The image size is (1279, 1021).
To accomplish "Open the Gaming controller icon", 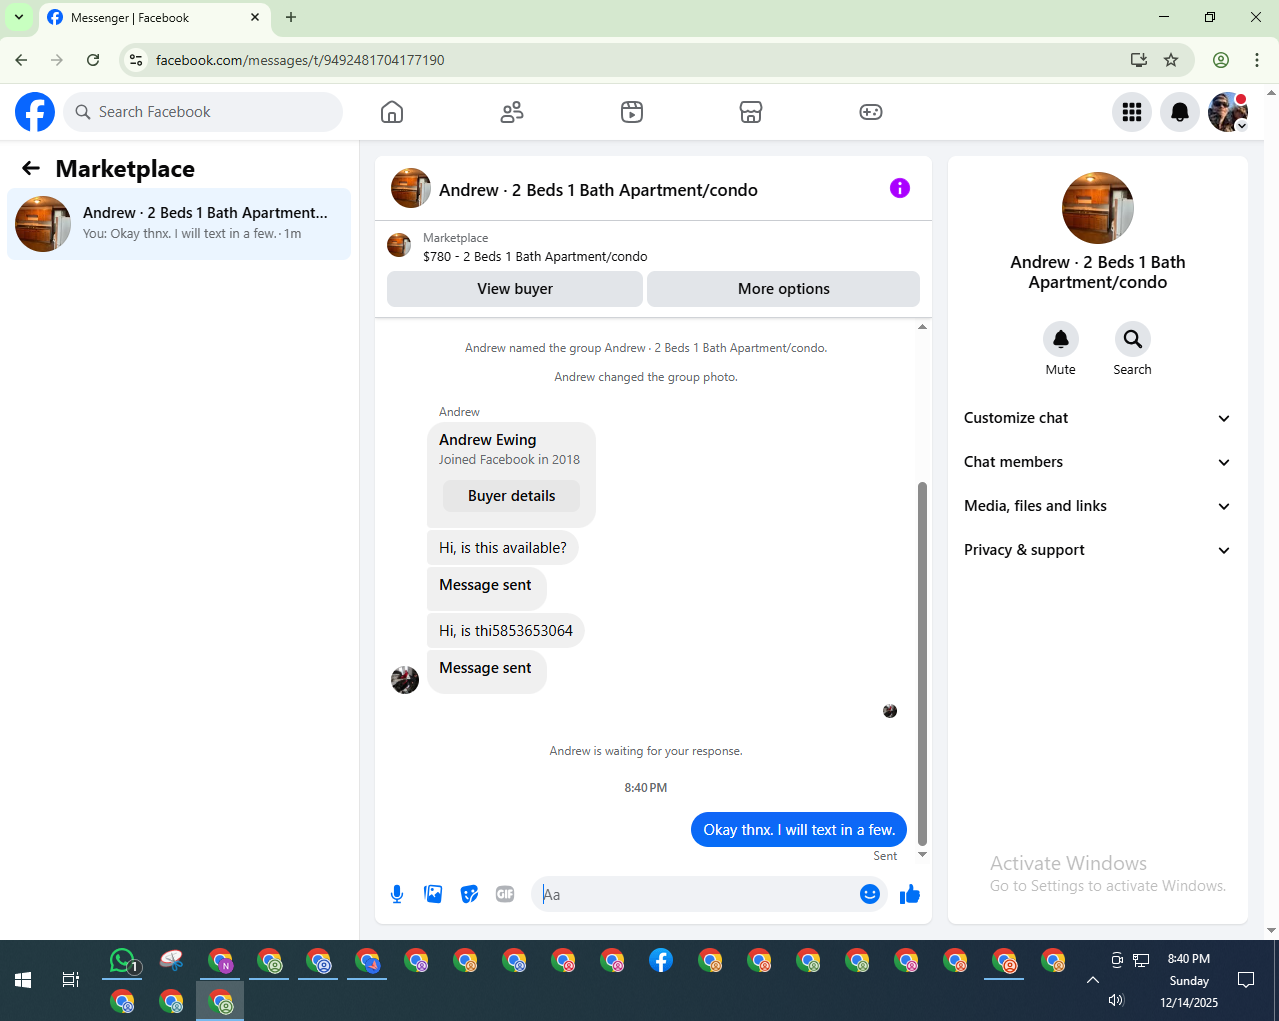I will pyautogui.click(x=871, y=112).
